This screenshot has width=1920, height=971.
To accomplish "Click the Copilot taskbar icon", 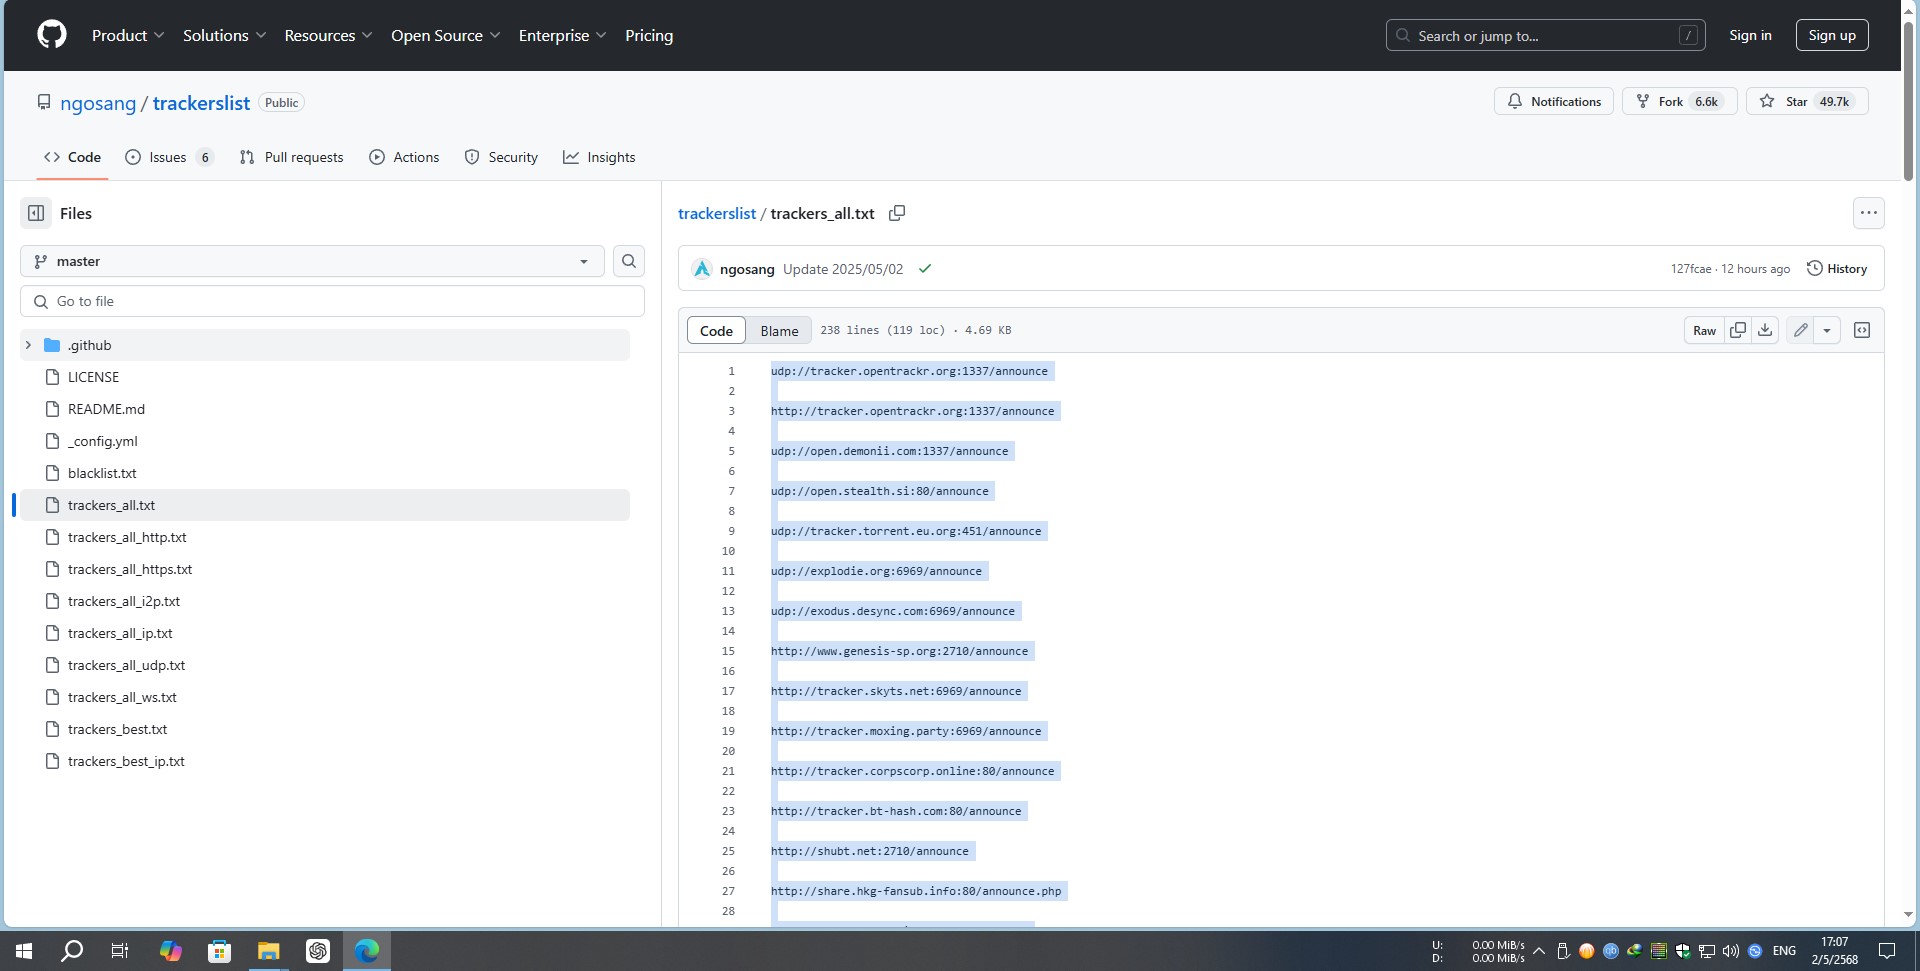I will [171, 951].
